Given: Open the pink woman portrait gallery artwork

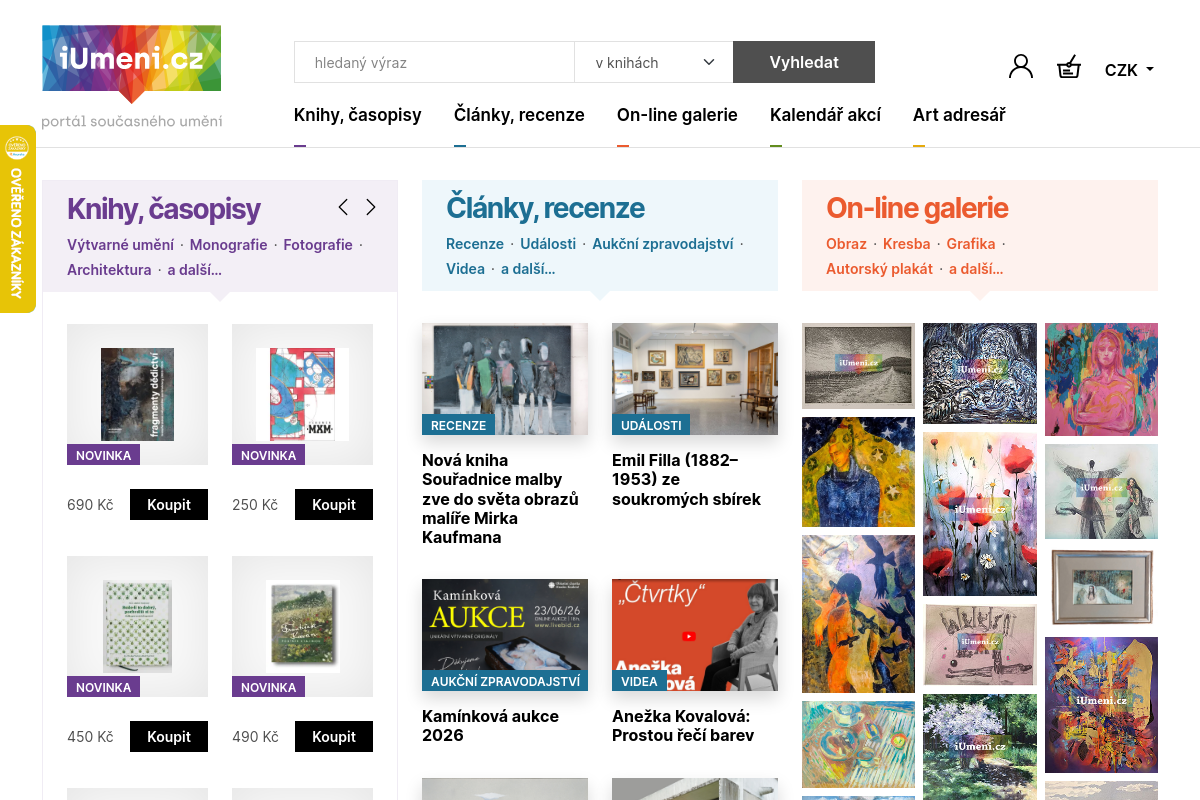Looking at the screenshot, I should tap(1101, 379).
